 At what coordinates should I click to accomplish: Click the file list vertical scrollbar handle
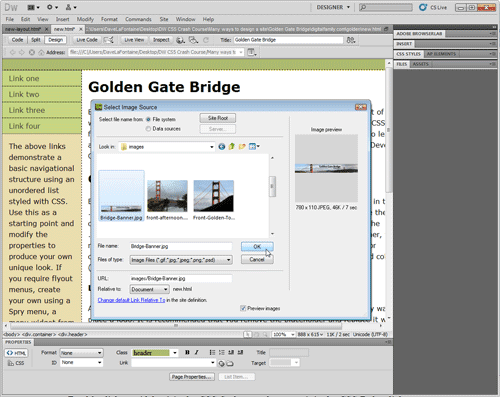click(272, 186)
